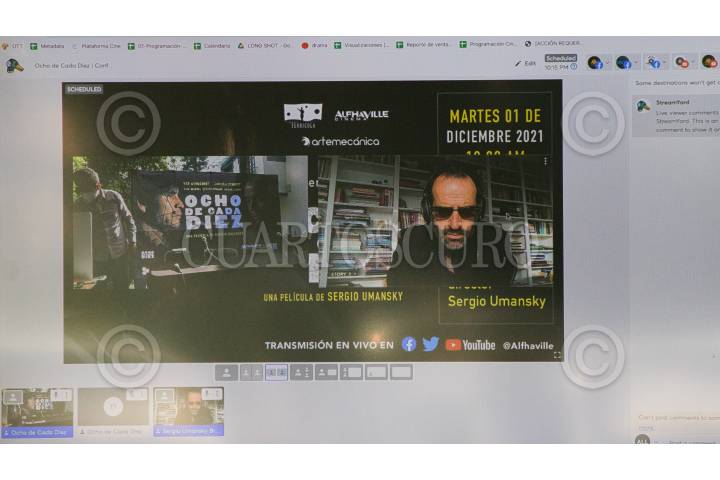Image resolution: width=720 pixels, height=480 pixels.
Task: Click the fullscreen icon on stage preview
Action: coord(557,355)
